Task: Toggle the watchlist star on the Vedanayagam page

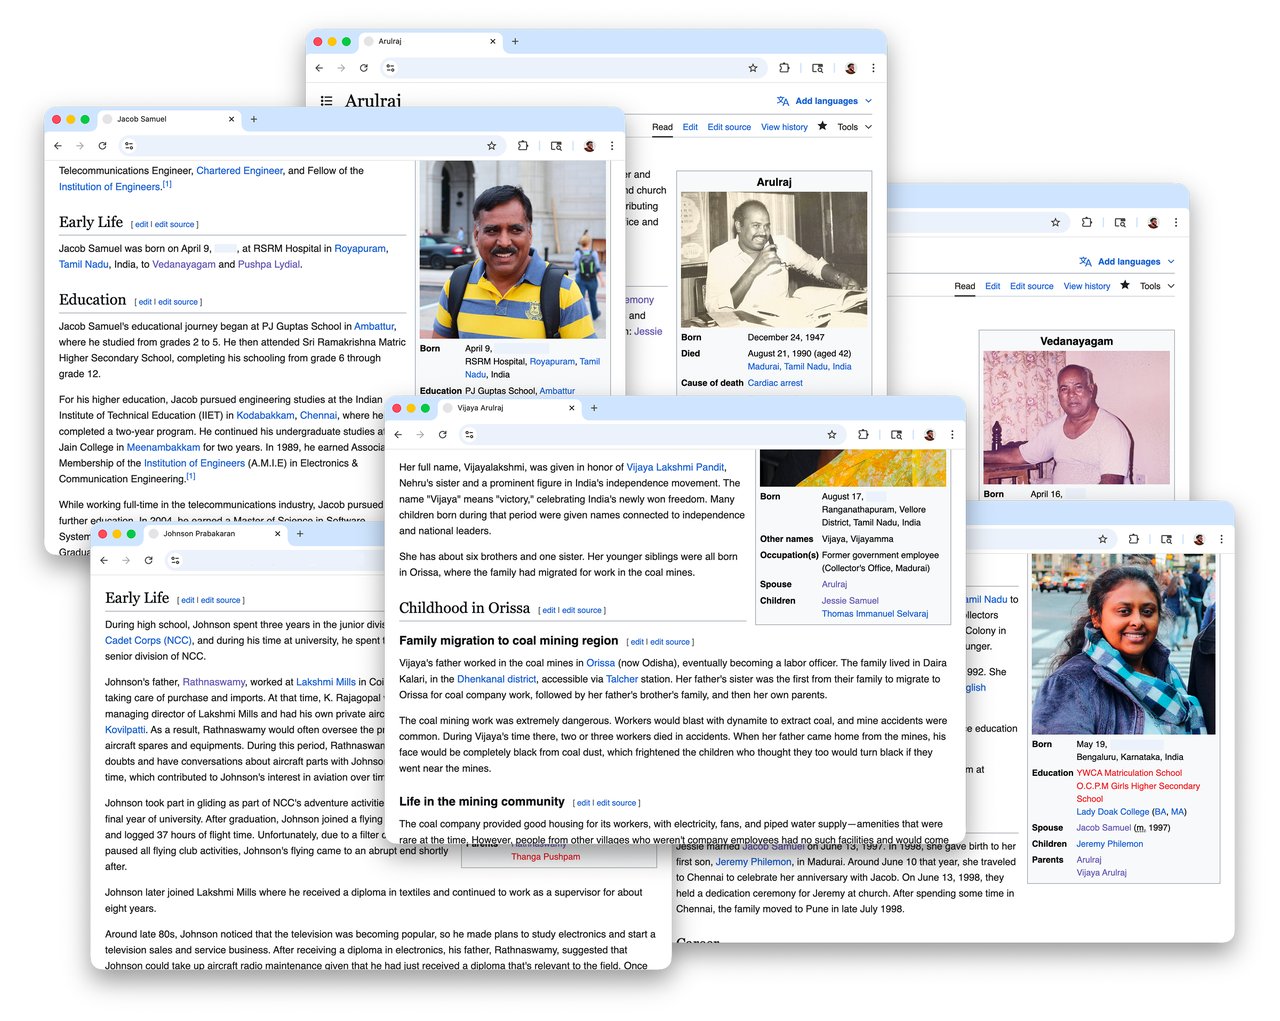Action: (x=1125, y=286)
